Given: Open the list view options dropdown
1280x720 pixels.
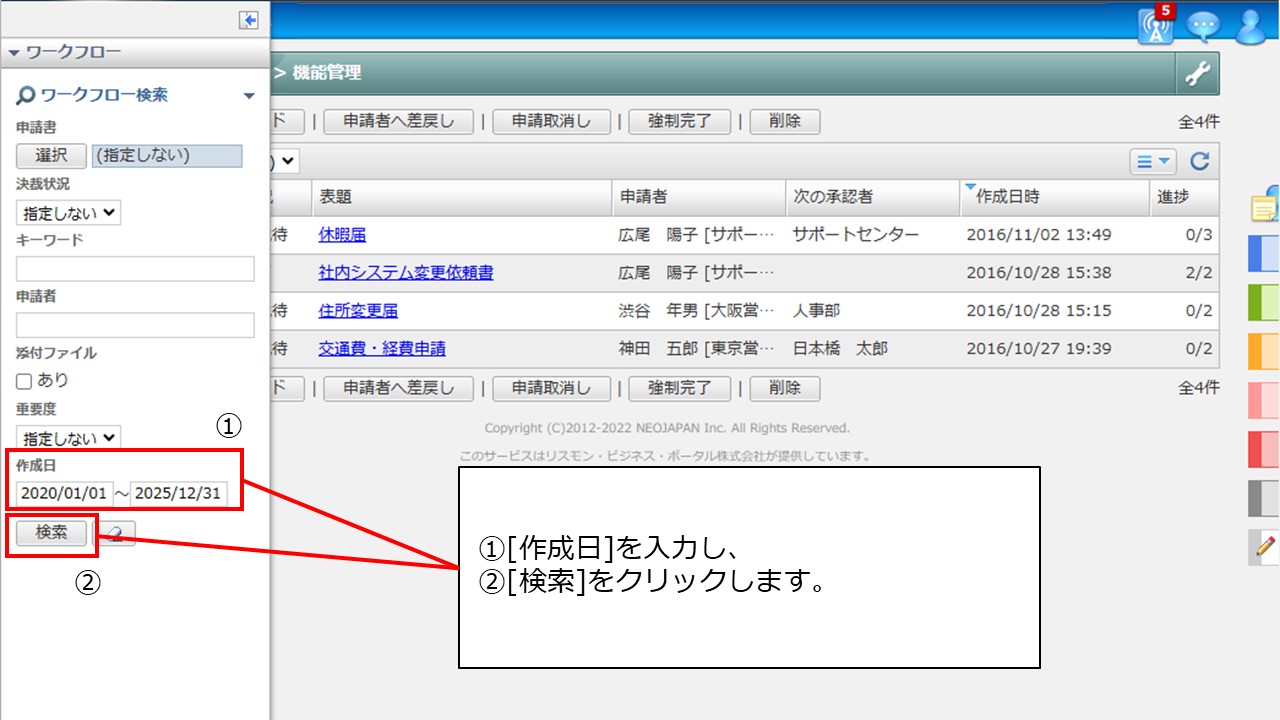Looking at the screenshot, I should pyautogui.click(x=1152, y=161).
